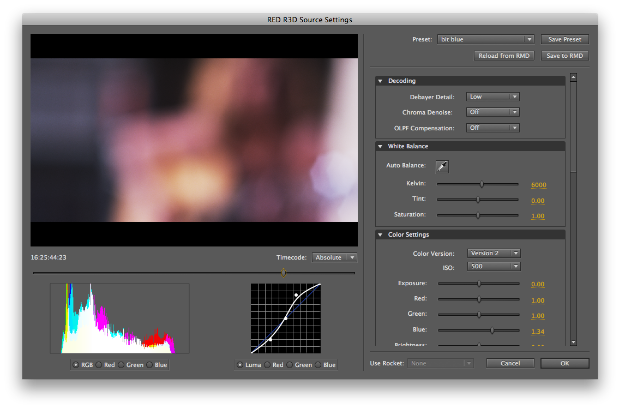Viewport: 619px width, 409px height.
Task: Click the Saturation value 1.00
Action: point(538,216)
